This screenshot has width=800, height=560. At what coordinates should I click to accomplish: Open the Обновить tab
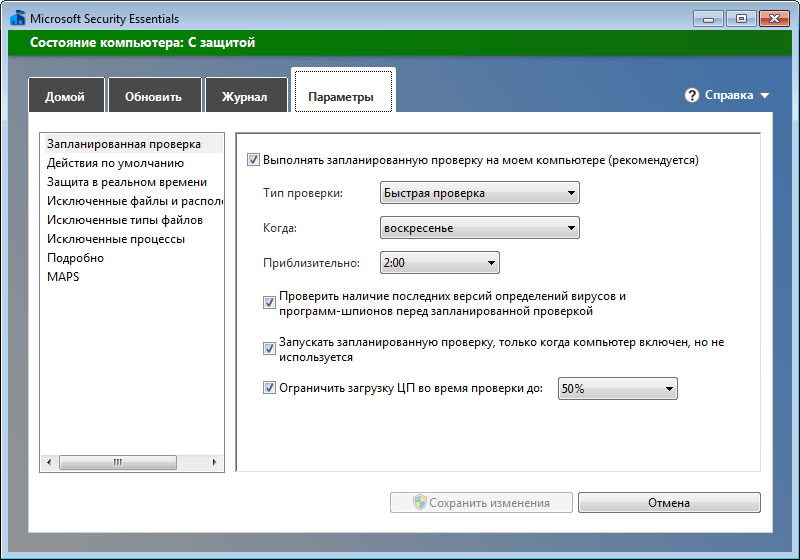pyautogui.click(x=155, y=95)
